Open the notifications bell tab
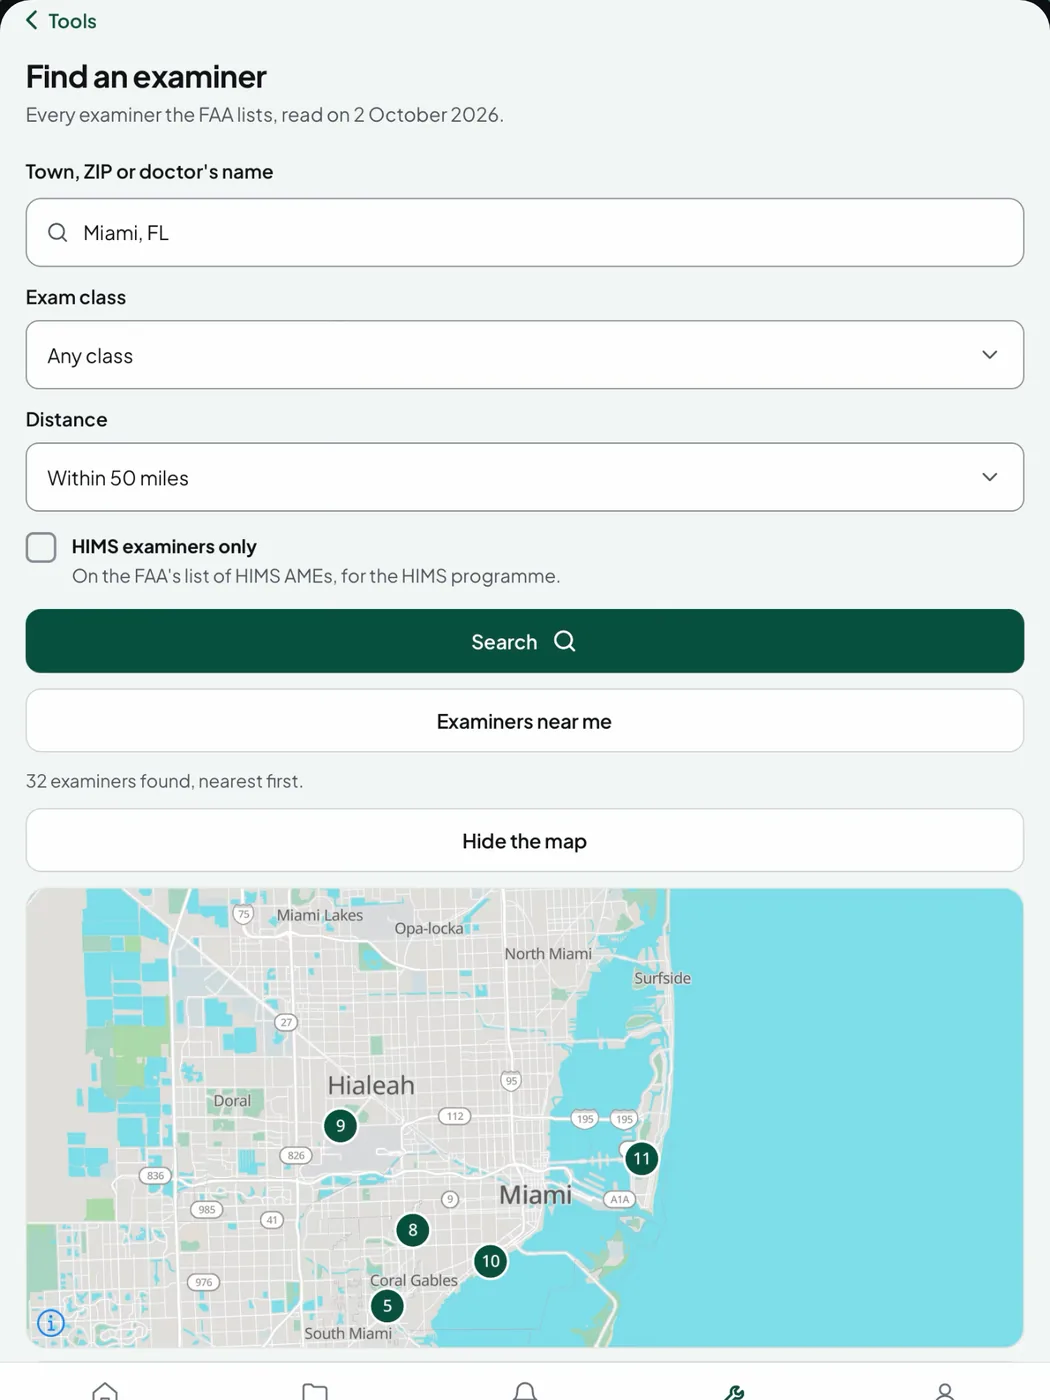The height and width of the screenshot is (1400, 1050). [x=525, y=1391]
